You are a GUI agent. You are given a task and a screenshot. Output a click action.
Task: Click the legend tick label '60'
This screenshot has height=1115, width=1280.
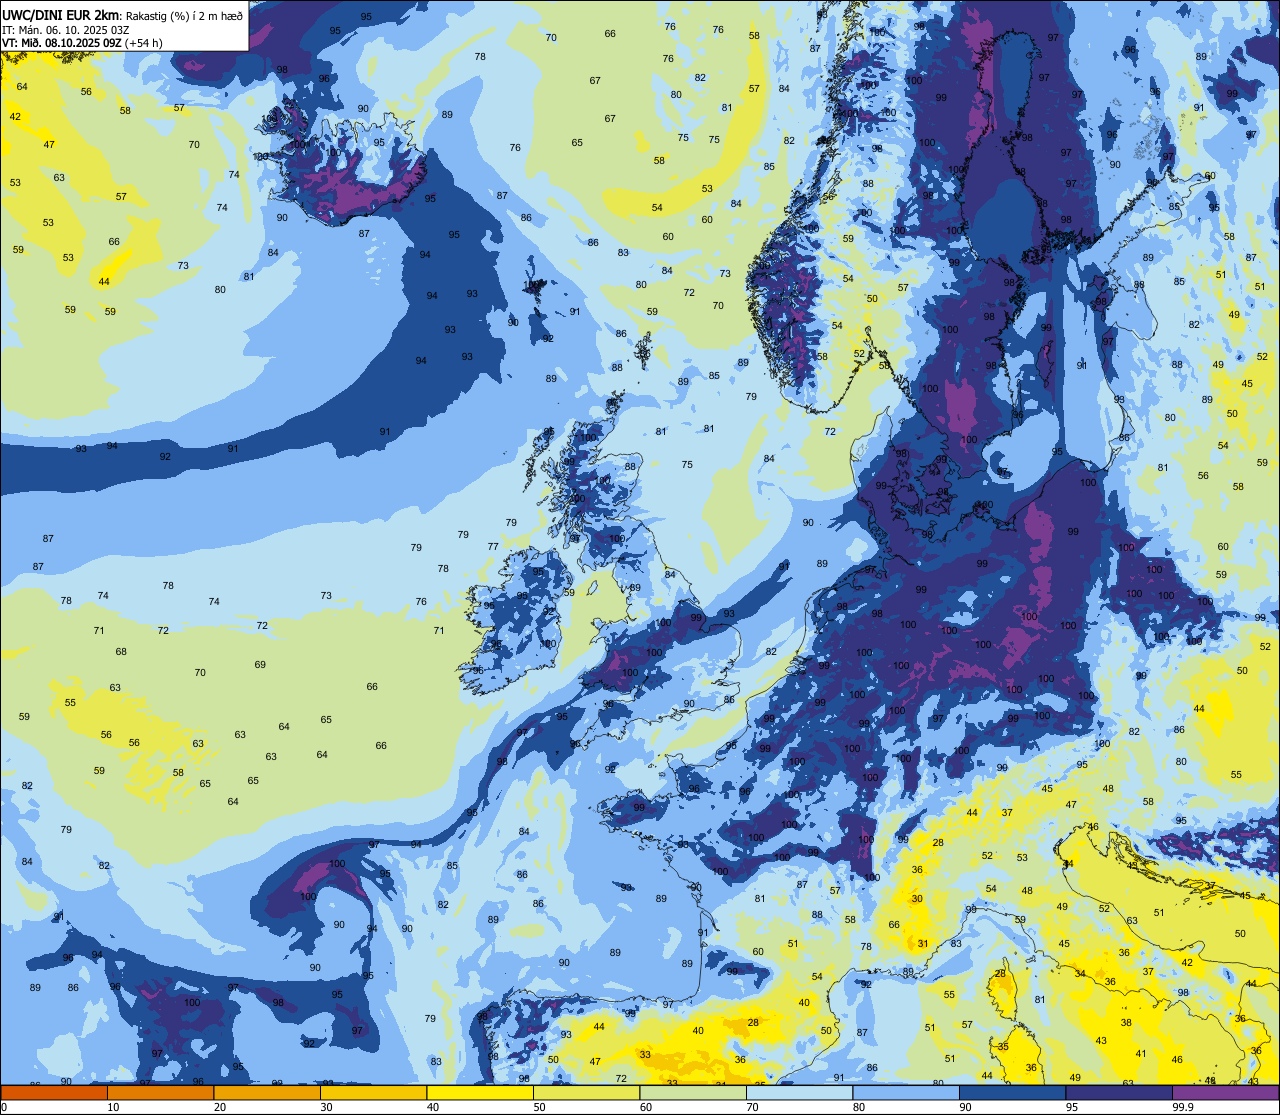pyautogui.click(x=646, y=1106)
